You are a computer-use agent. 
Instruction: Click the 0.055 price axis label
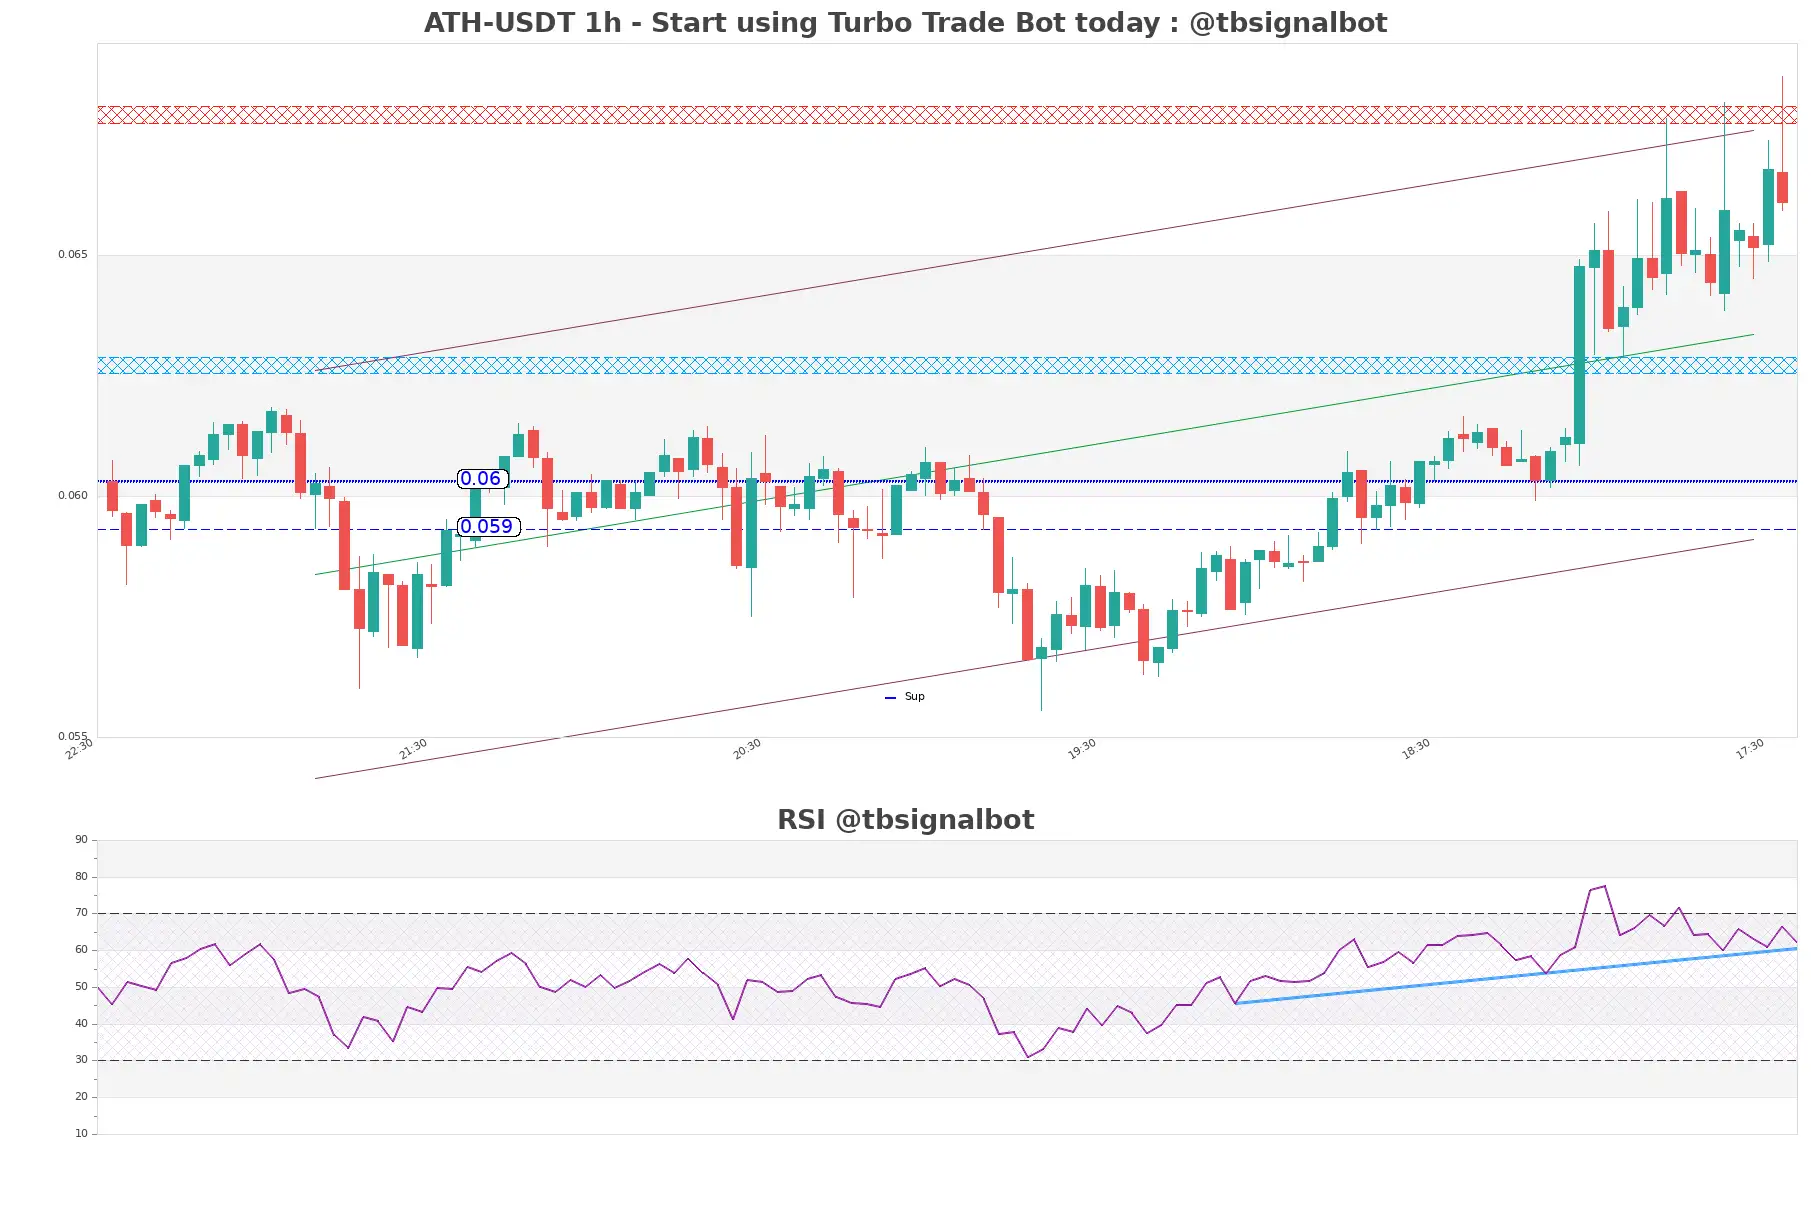pos(72,736)
